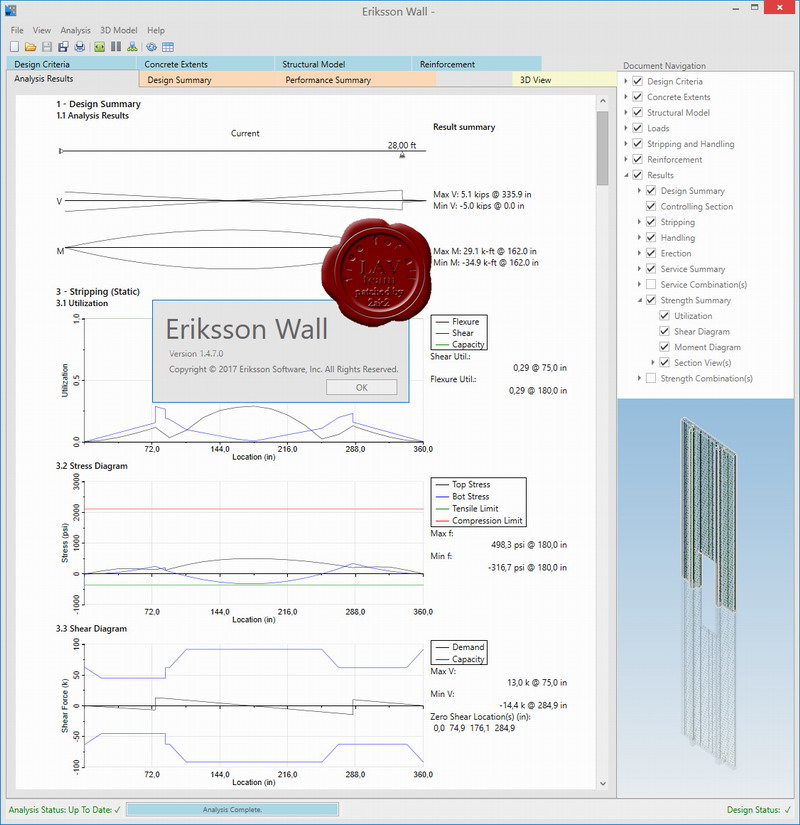Image resolution: width=800 pixels, height=825 pixels.
Task: Click the vertical scrollbar thumb in report
Action: coord(603,148)
